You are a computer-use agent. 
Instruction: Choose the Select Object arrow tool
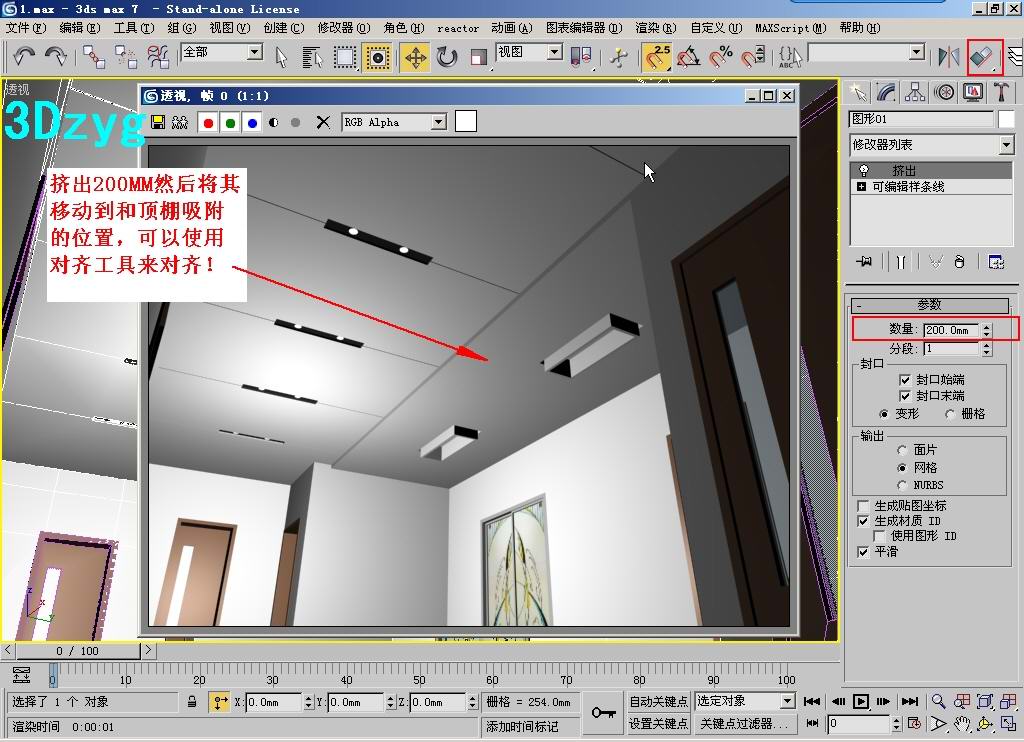point(281,57)
